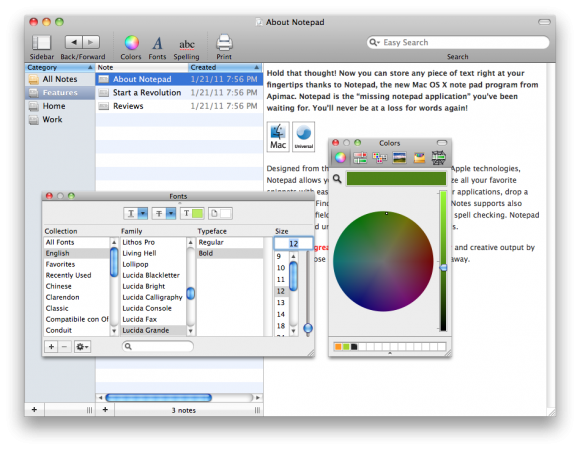Open the search options magnifier dropdown
This screenshot has width=580, height=450.
(x=375, y=43)
